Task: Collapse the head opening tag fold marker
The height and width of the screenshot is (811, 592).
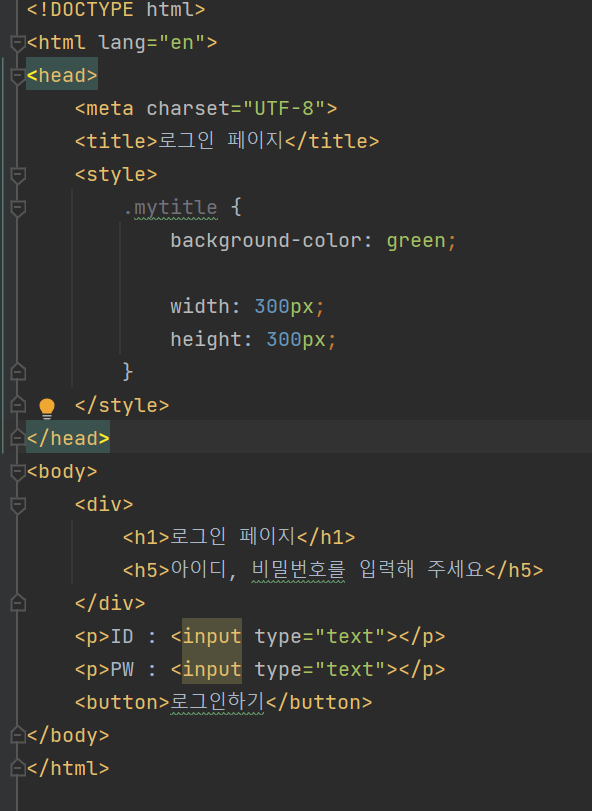Action: [x=18, y=76]
